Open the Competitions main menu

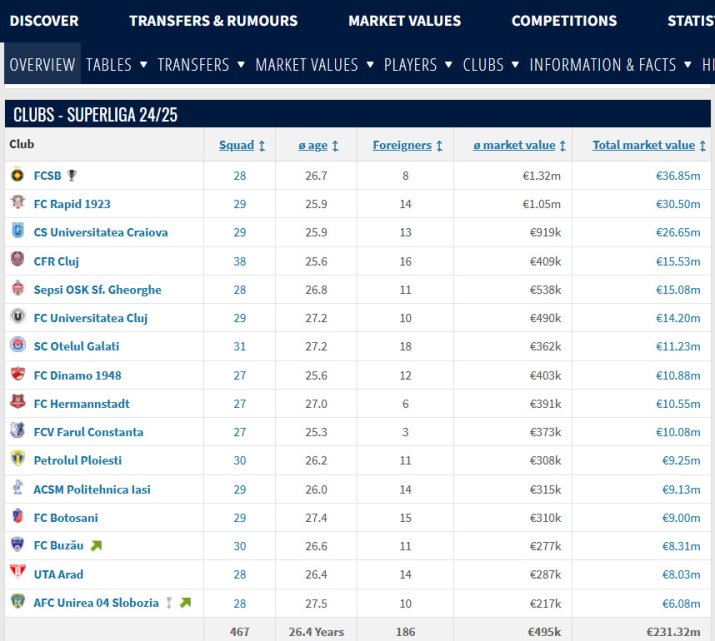pos(564,21)
